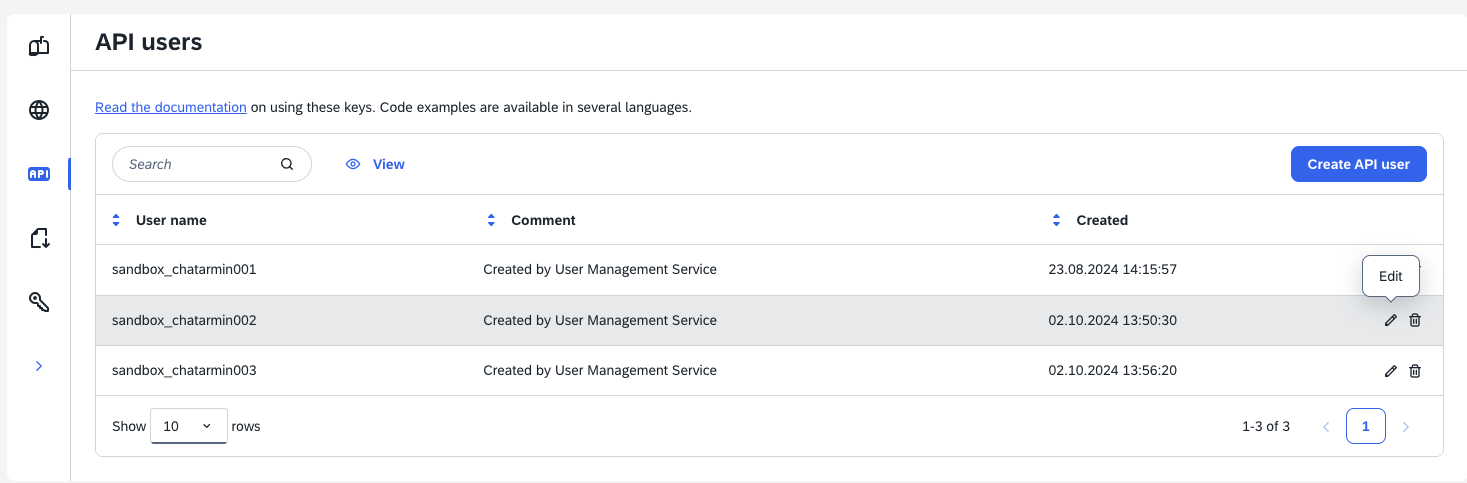Edit sandbox_chatarmin002 with the pencil icon
Image resolution: width=1467 pixels, height=483 pixels.
point(1390,320)
